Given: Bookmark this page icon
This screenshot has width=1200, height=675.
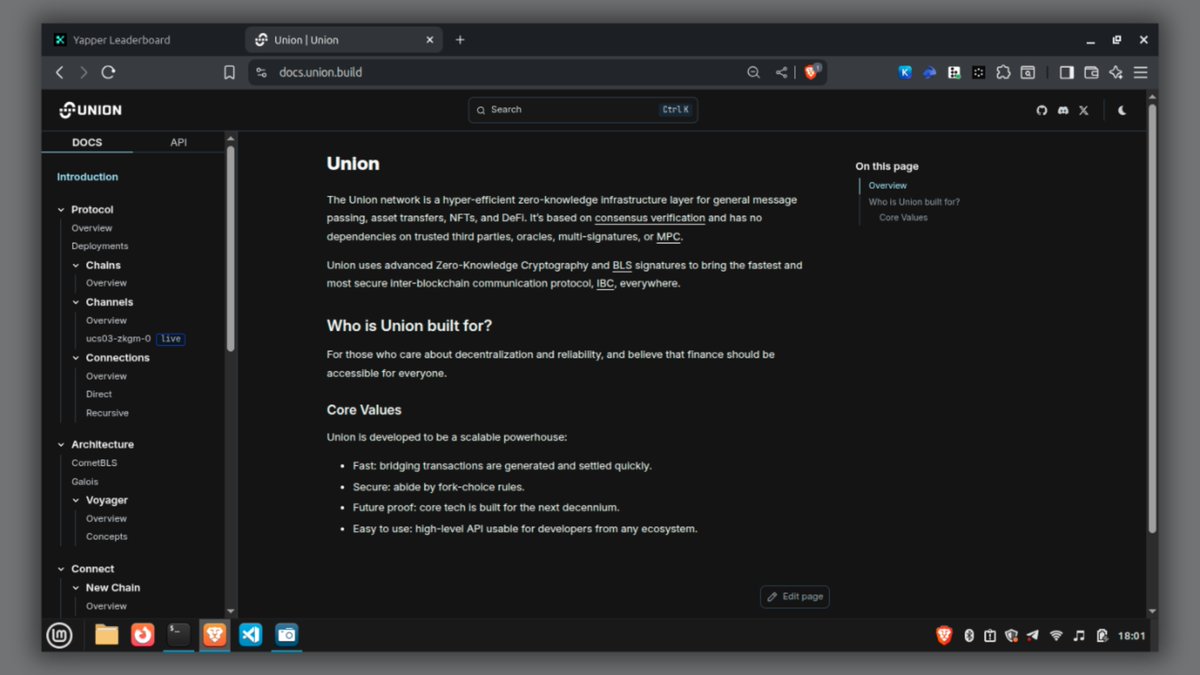Looking at the screenshot, I should [x=229, y=72].
